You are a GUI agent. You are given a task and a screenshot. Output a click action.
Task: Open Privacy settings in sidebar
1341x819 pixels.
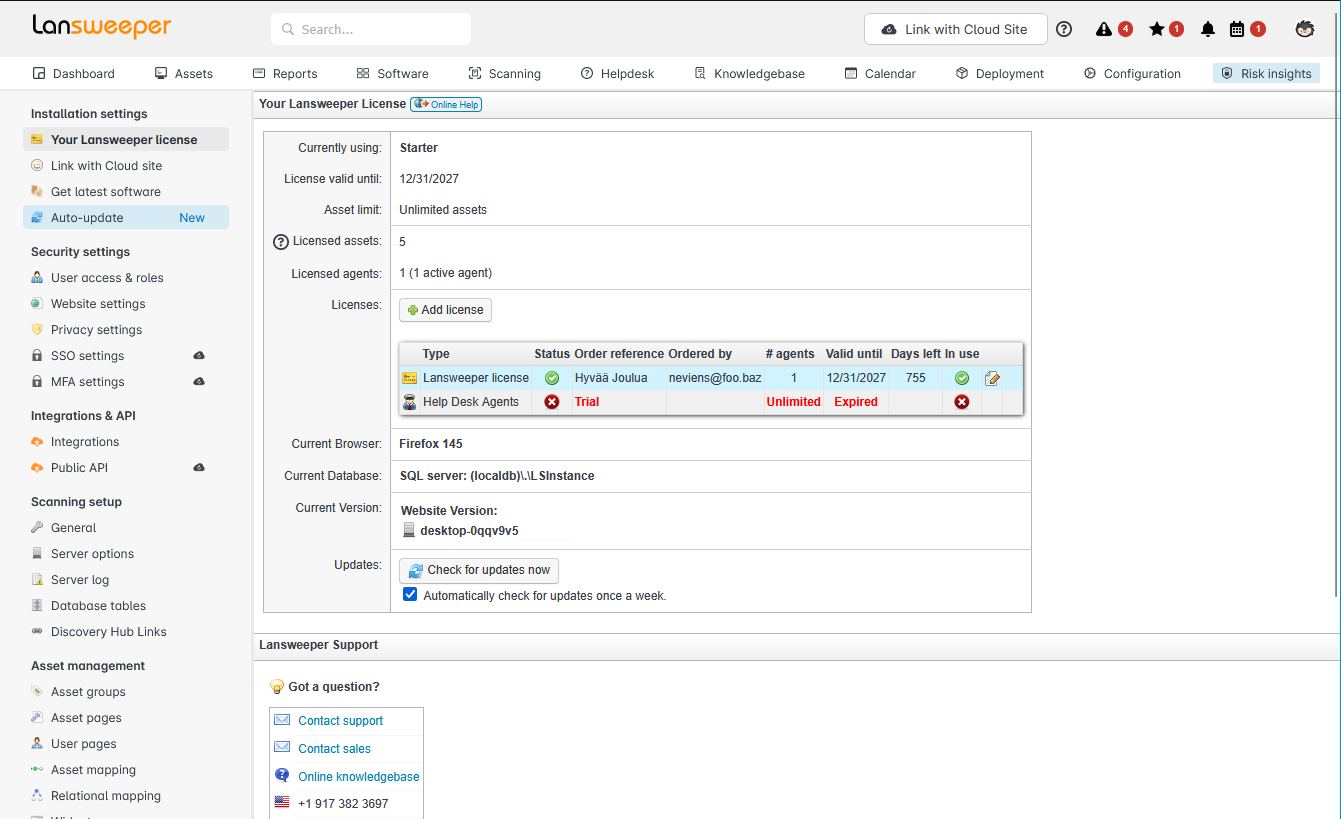pyautogui.click(x=126, y=330)
